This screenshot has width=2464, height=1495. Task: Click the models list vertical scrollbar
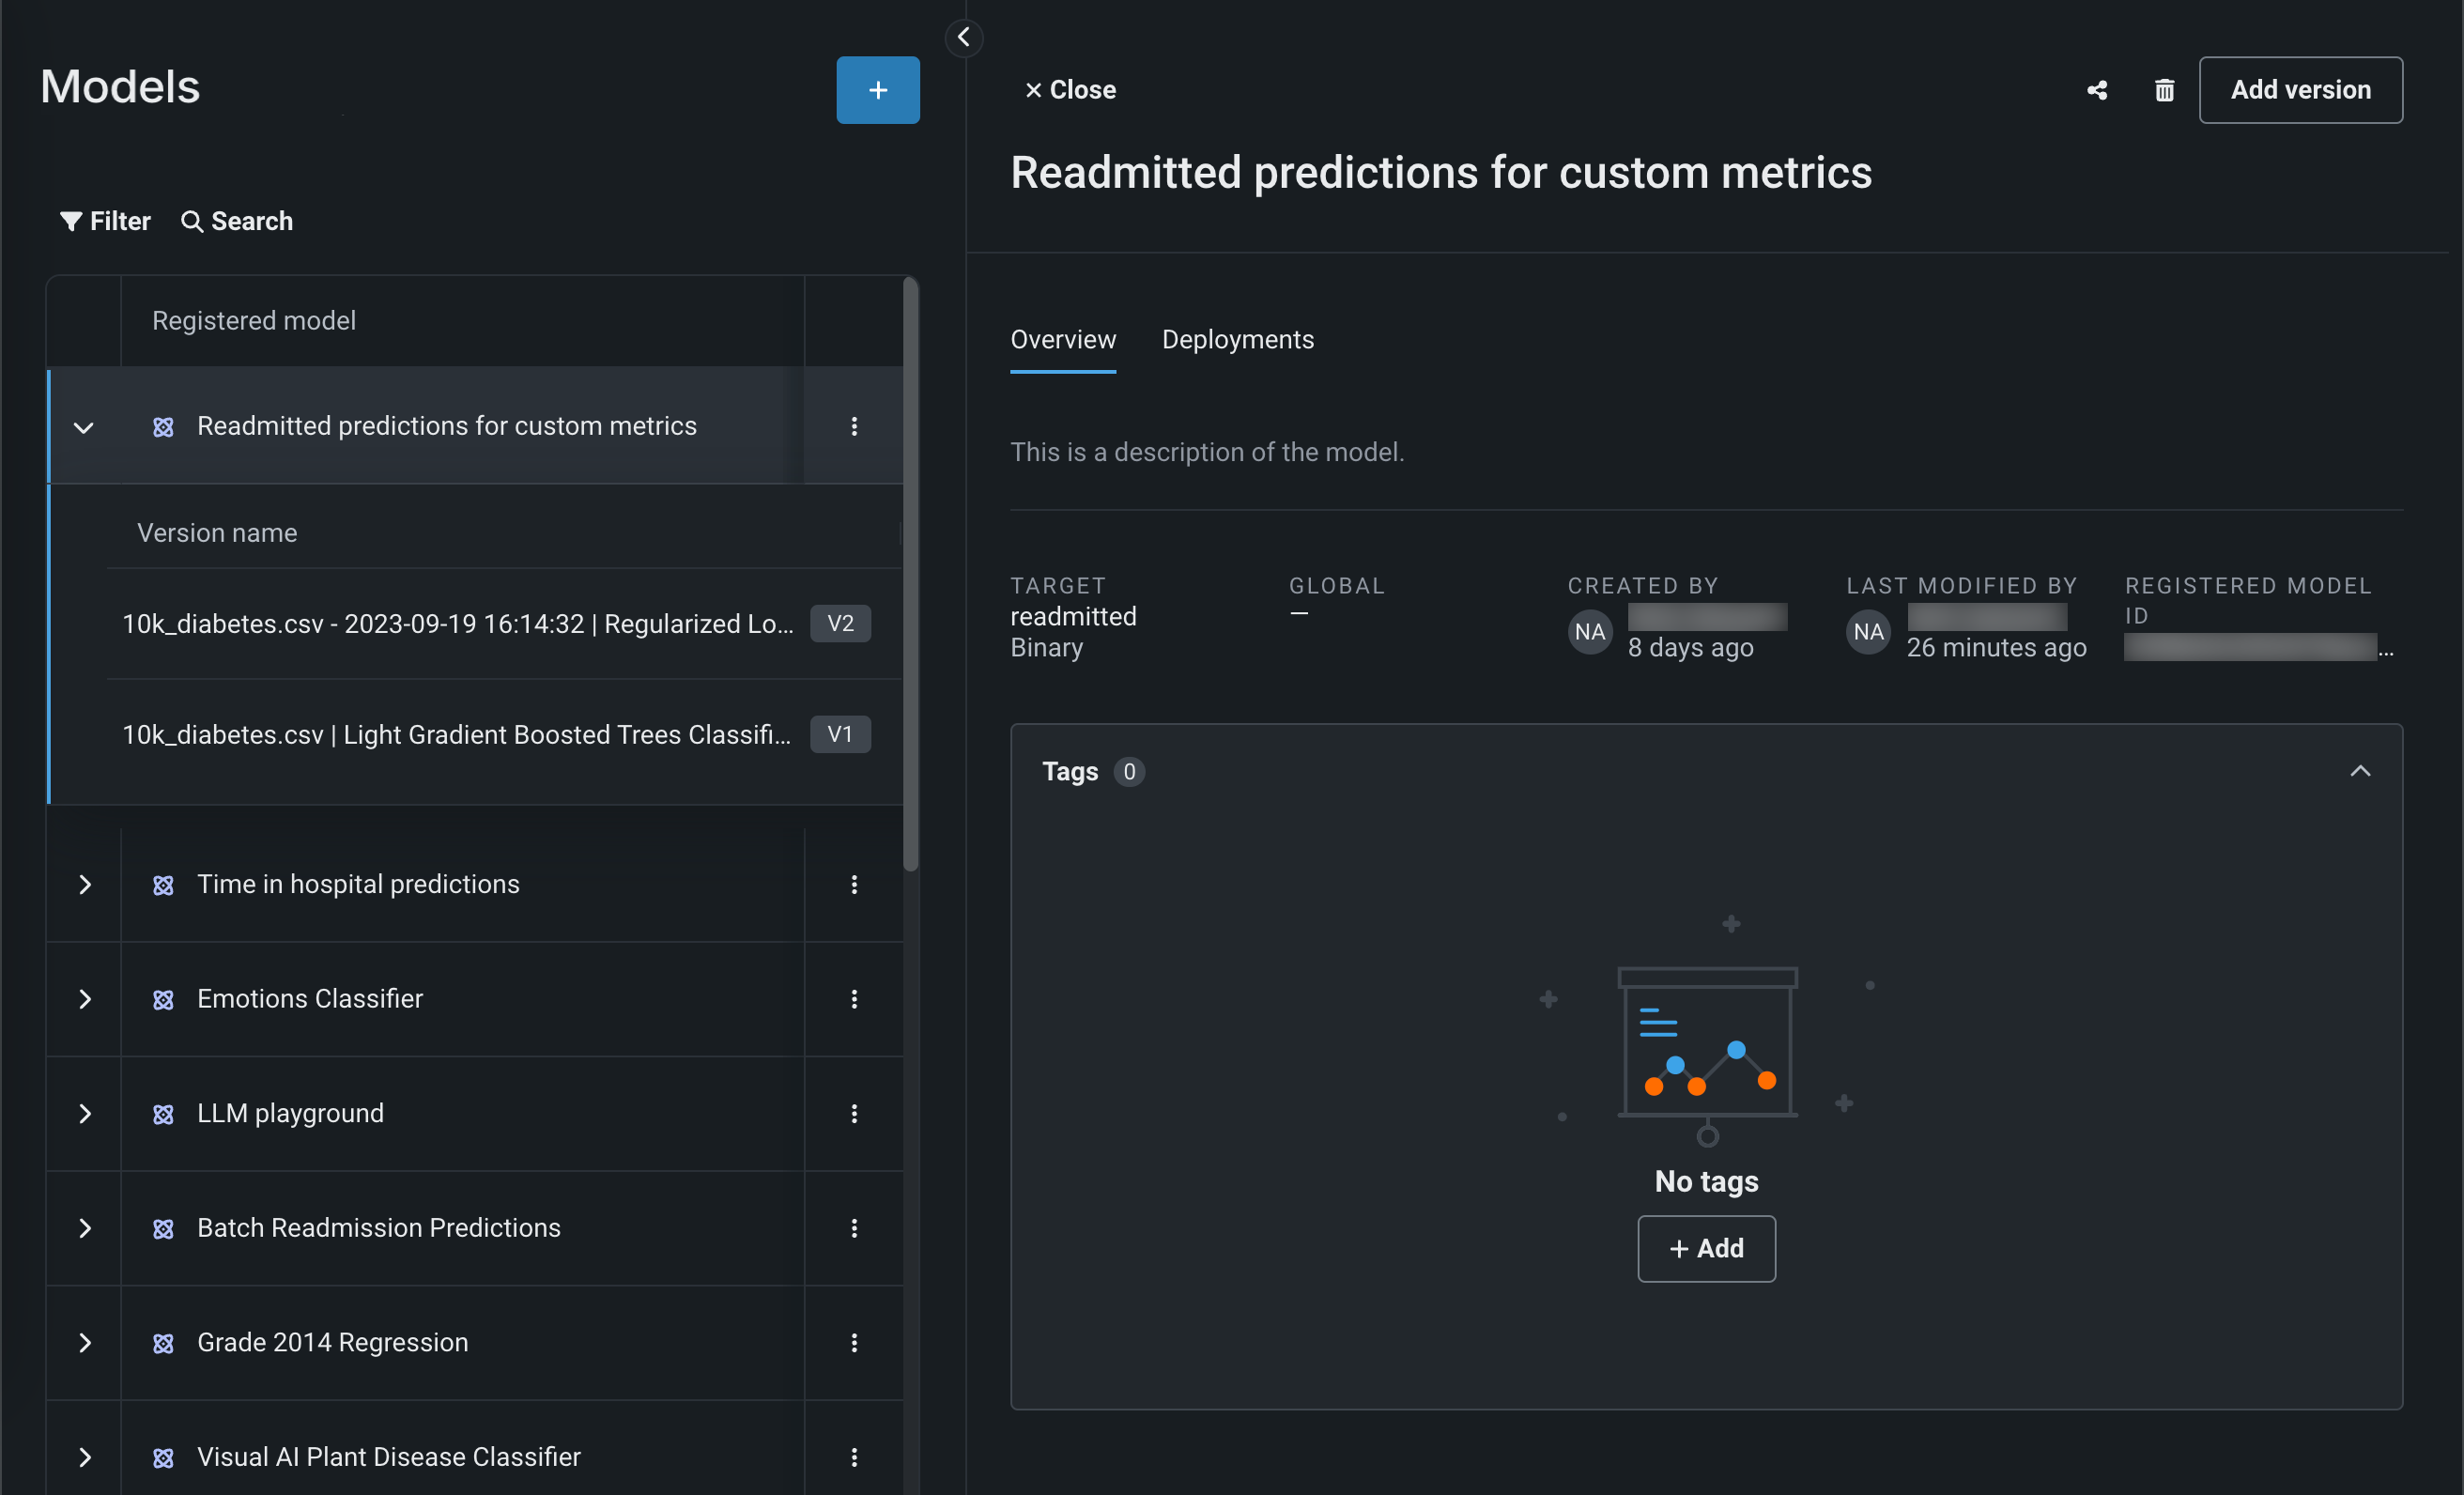[910, 575]
